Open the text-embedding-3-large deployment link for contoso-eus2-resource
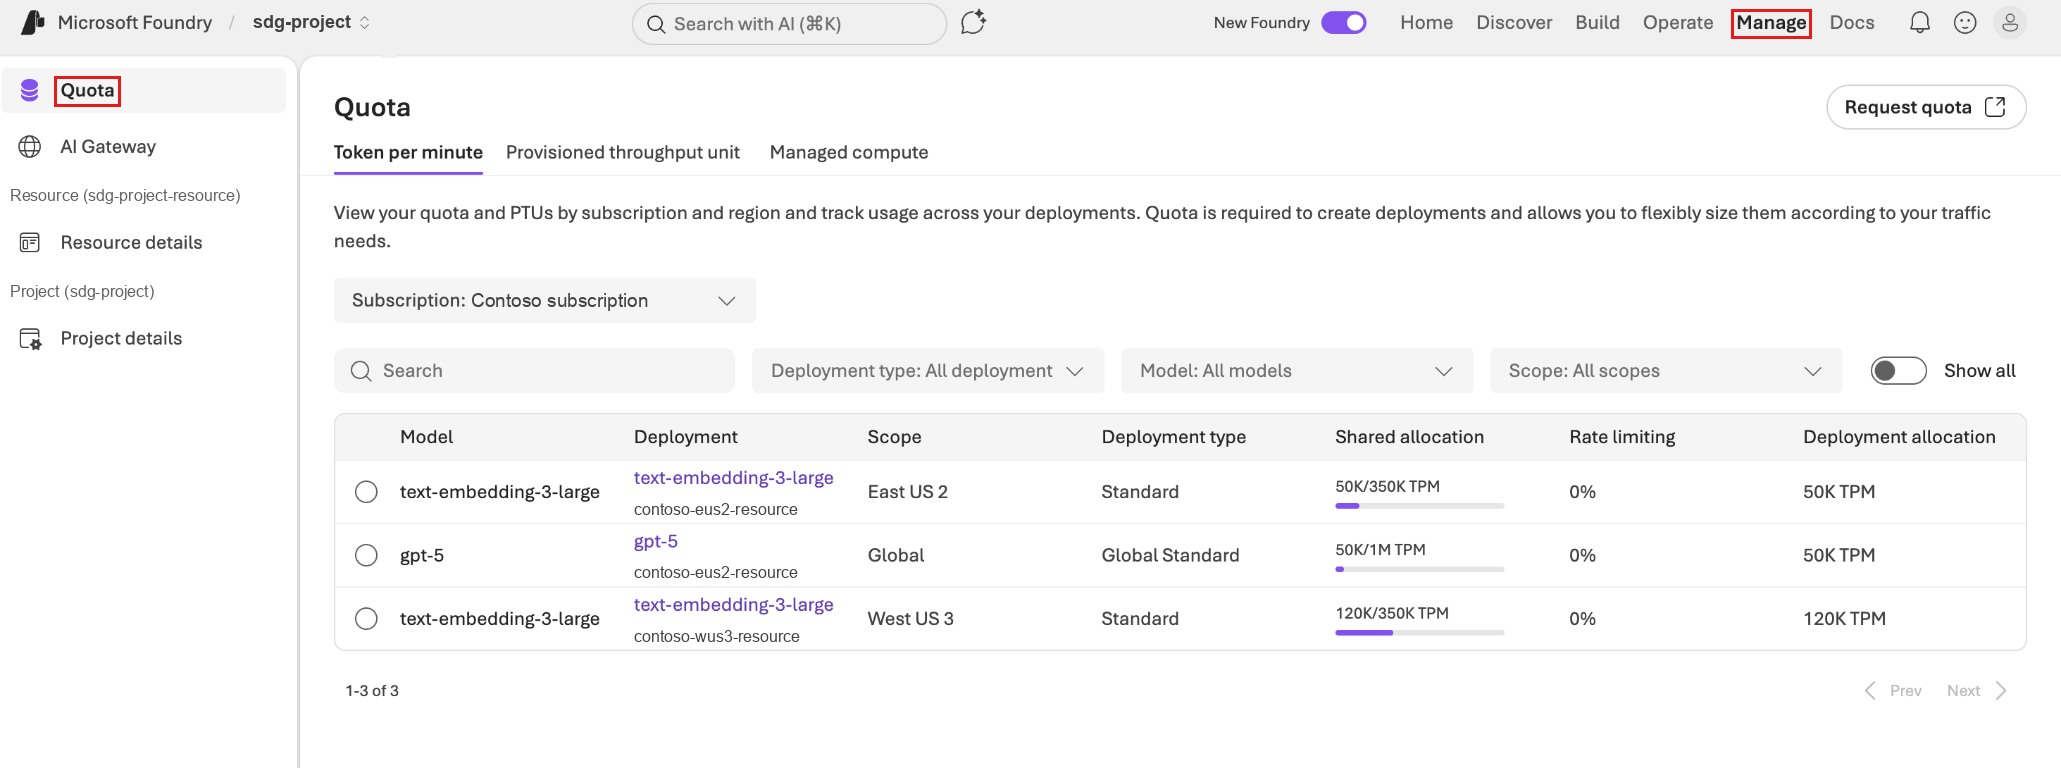This screenshot has height=768, width=2061. 734,478
